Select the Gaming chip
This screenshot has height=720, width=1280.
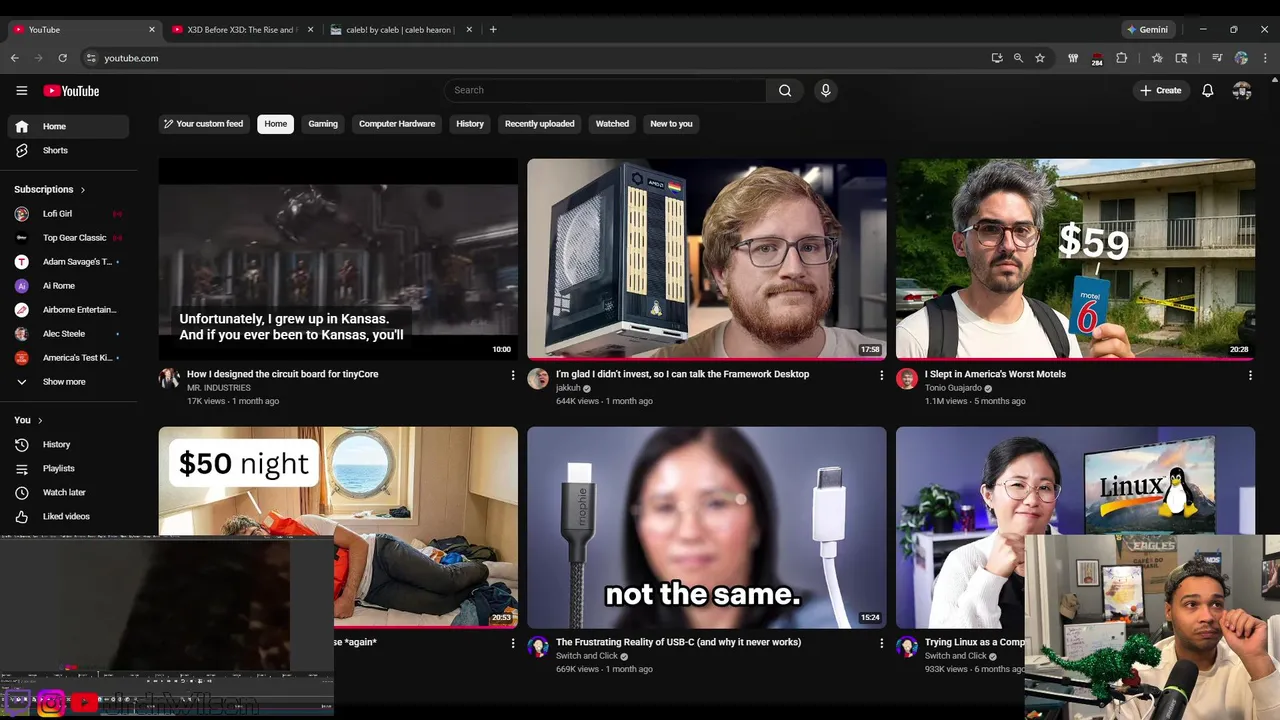323,124
